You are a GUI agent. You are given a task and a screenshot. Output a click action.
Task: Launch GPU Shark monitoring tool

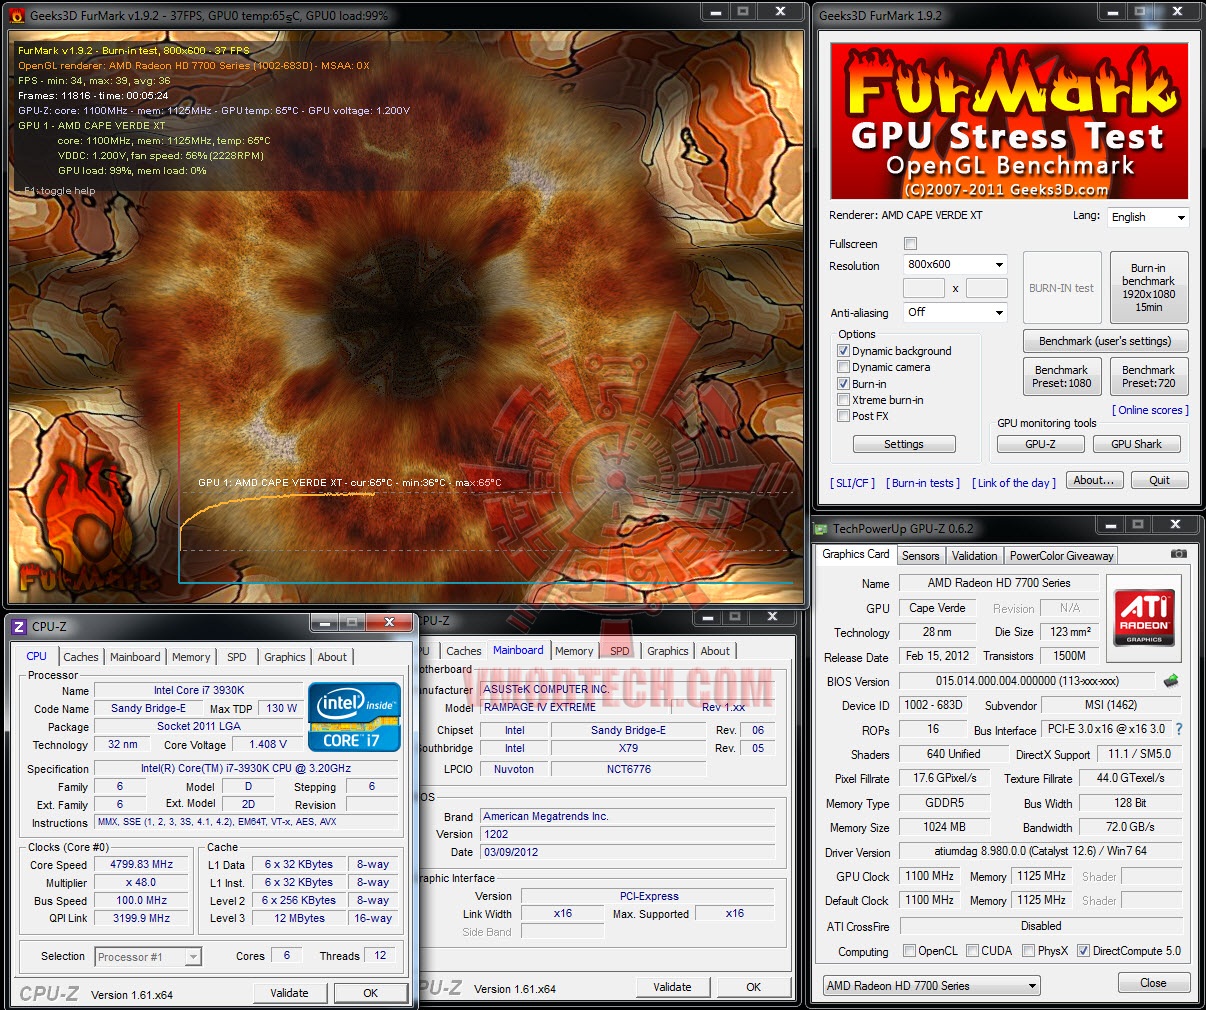click(x=1136, y=444)
